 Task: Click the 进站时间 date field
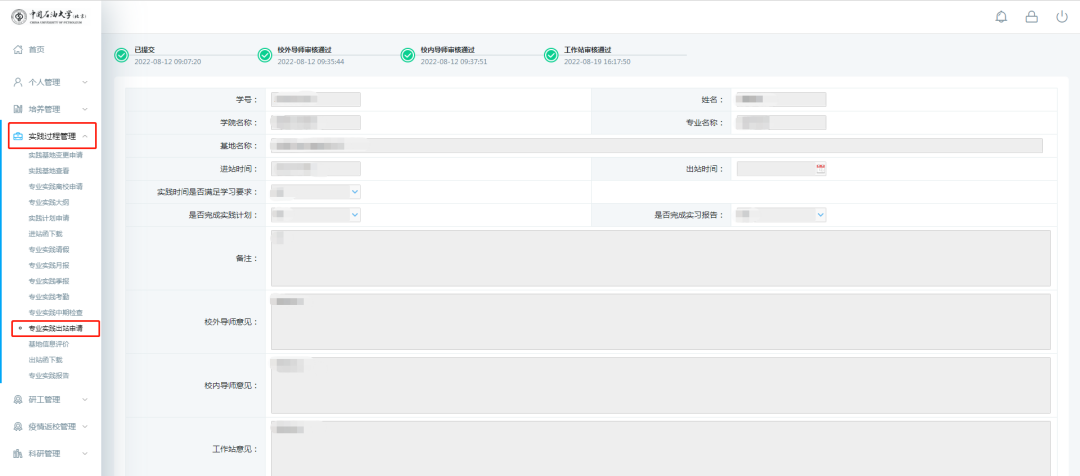(x=315, y=168)
